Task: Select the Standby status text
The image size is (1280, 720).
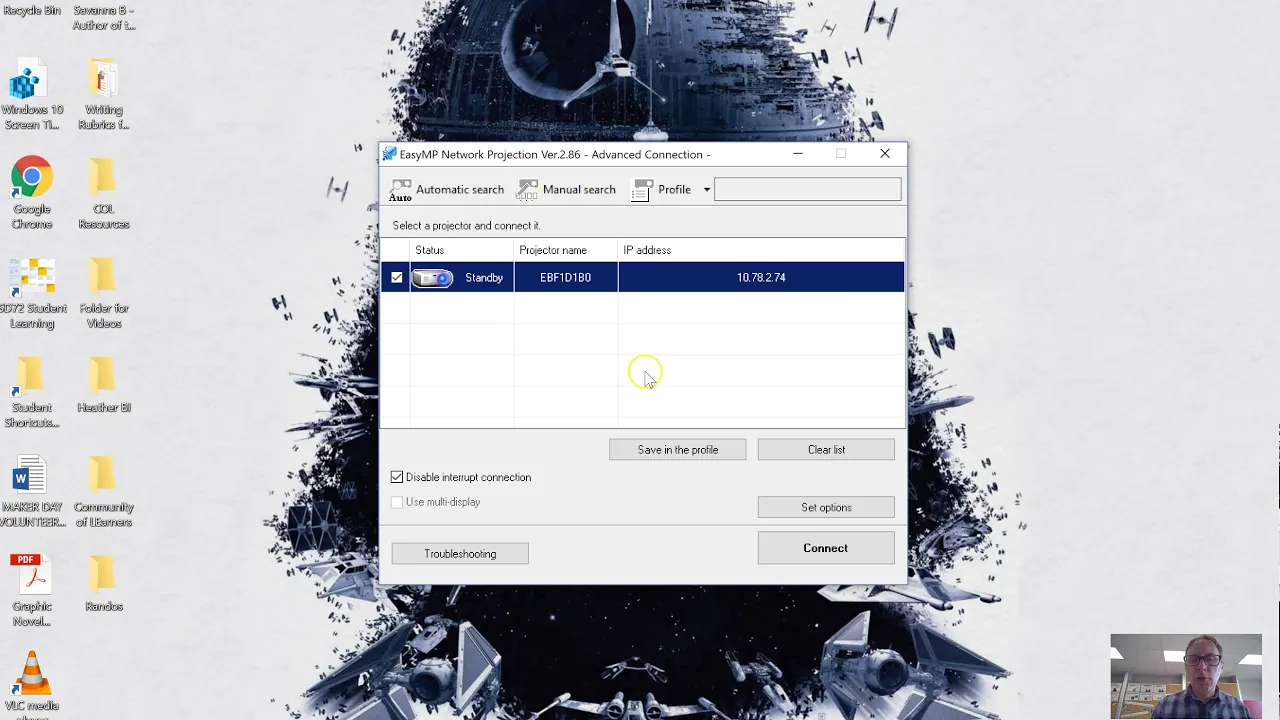Action: coord(484,278)
